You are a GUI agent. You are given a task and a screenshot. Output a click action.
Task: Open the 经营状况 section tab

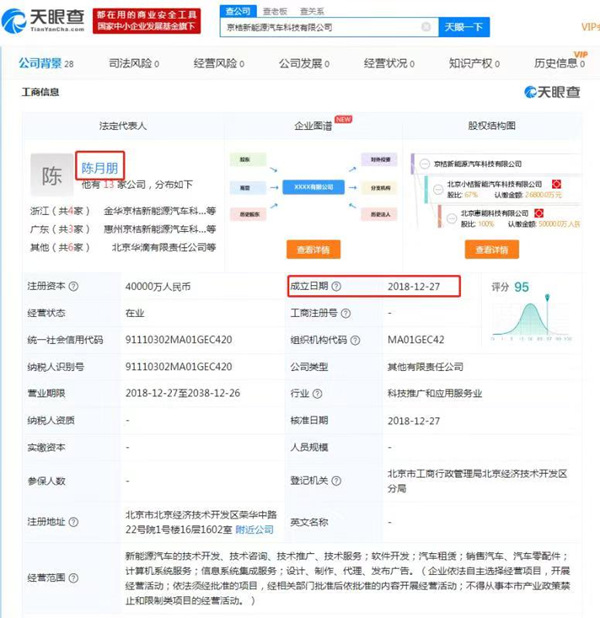(x=389, y=63)
